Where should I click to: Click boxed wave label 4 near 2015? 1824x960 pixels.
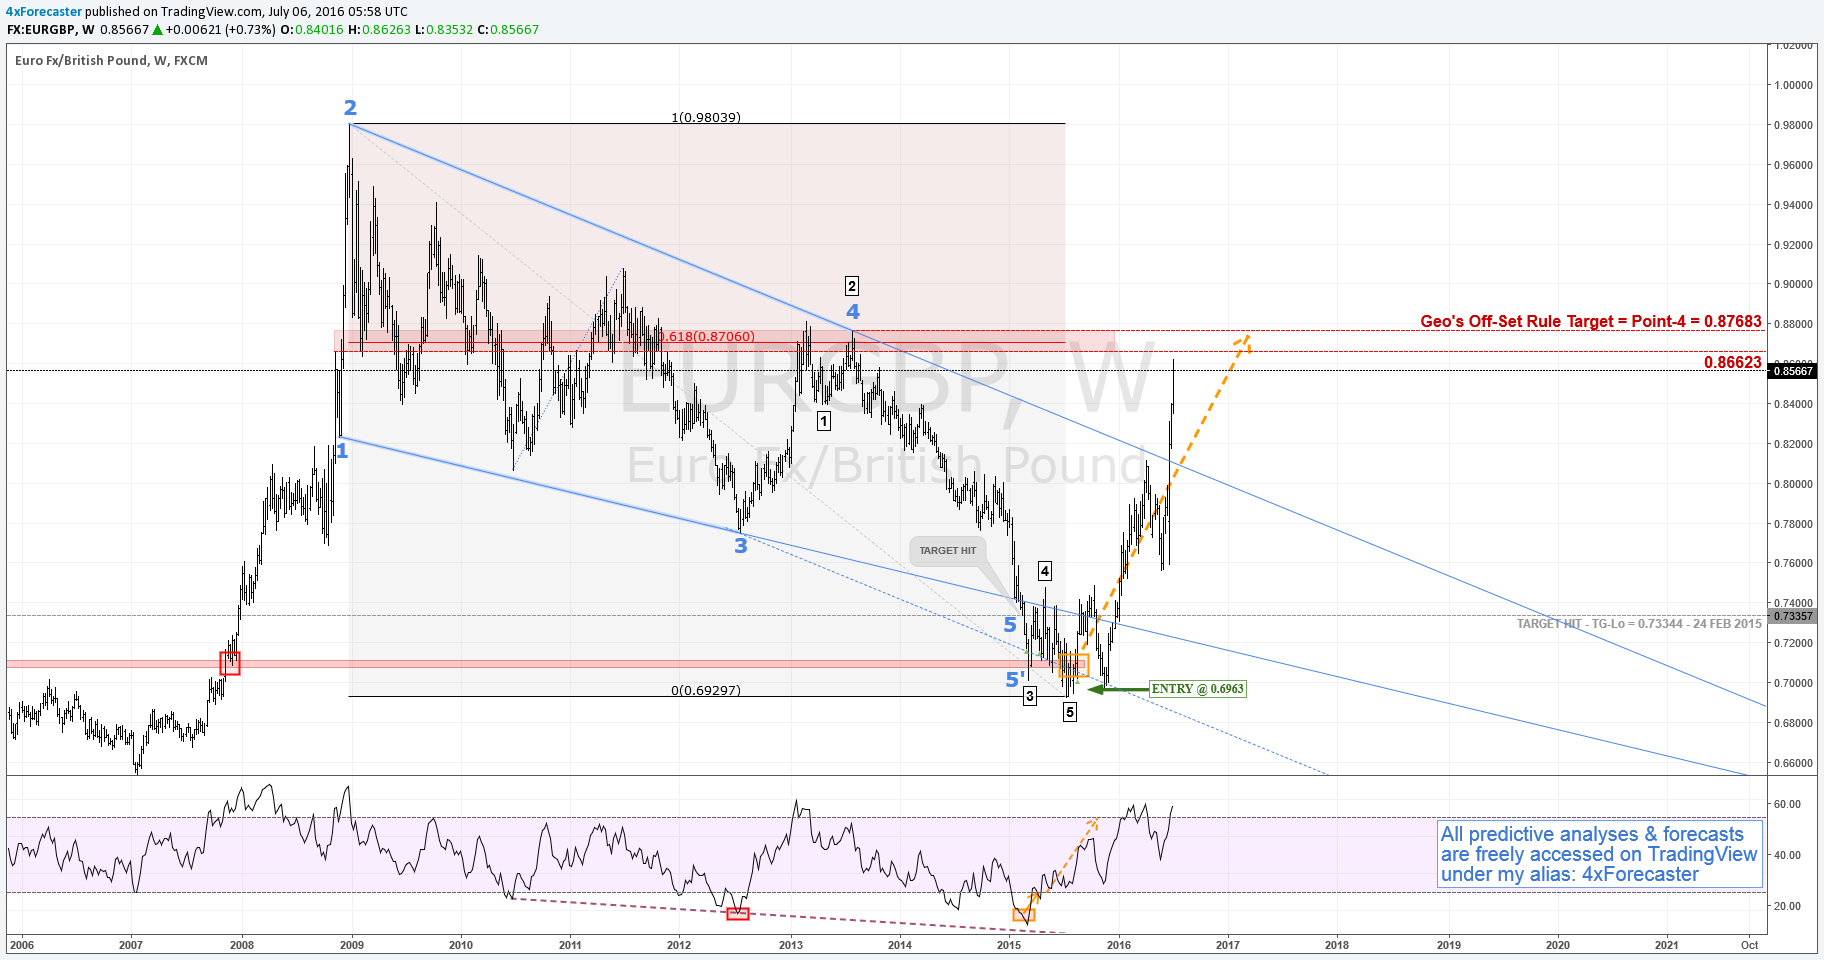click(x=1045, y=571)
